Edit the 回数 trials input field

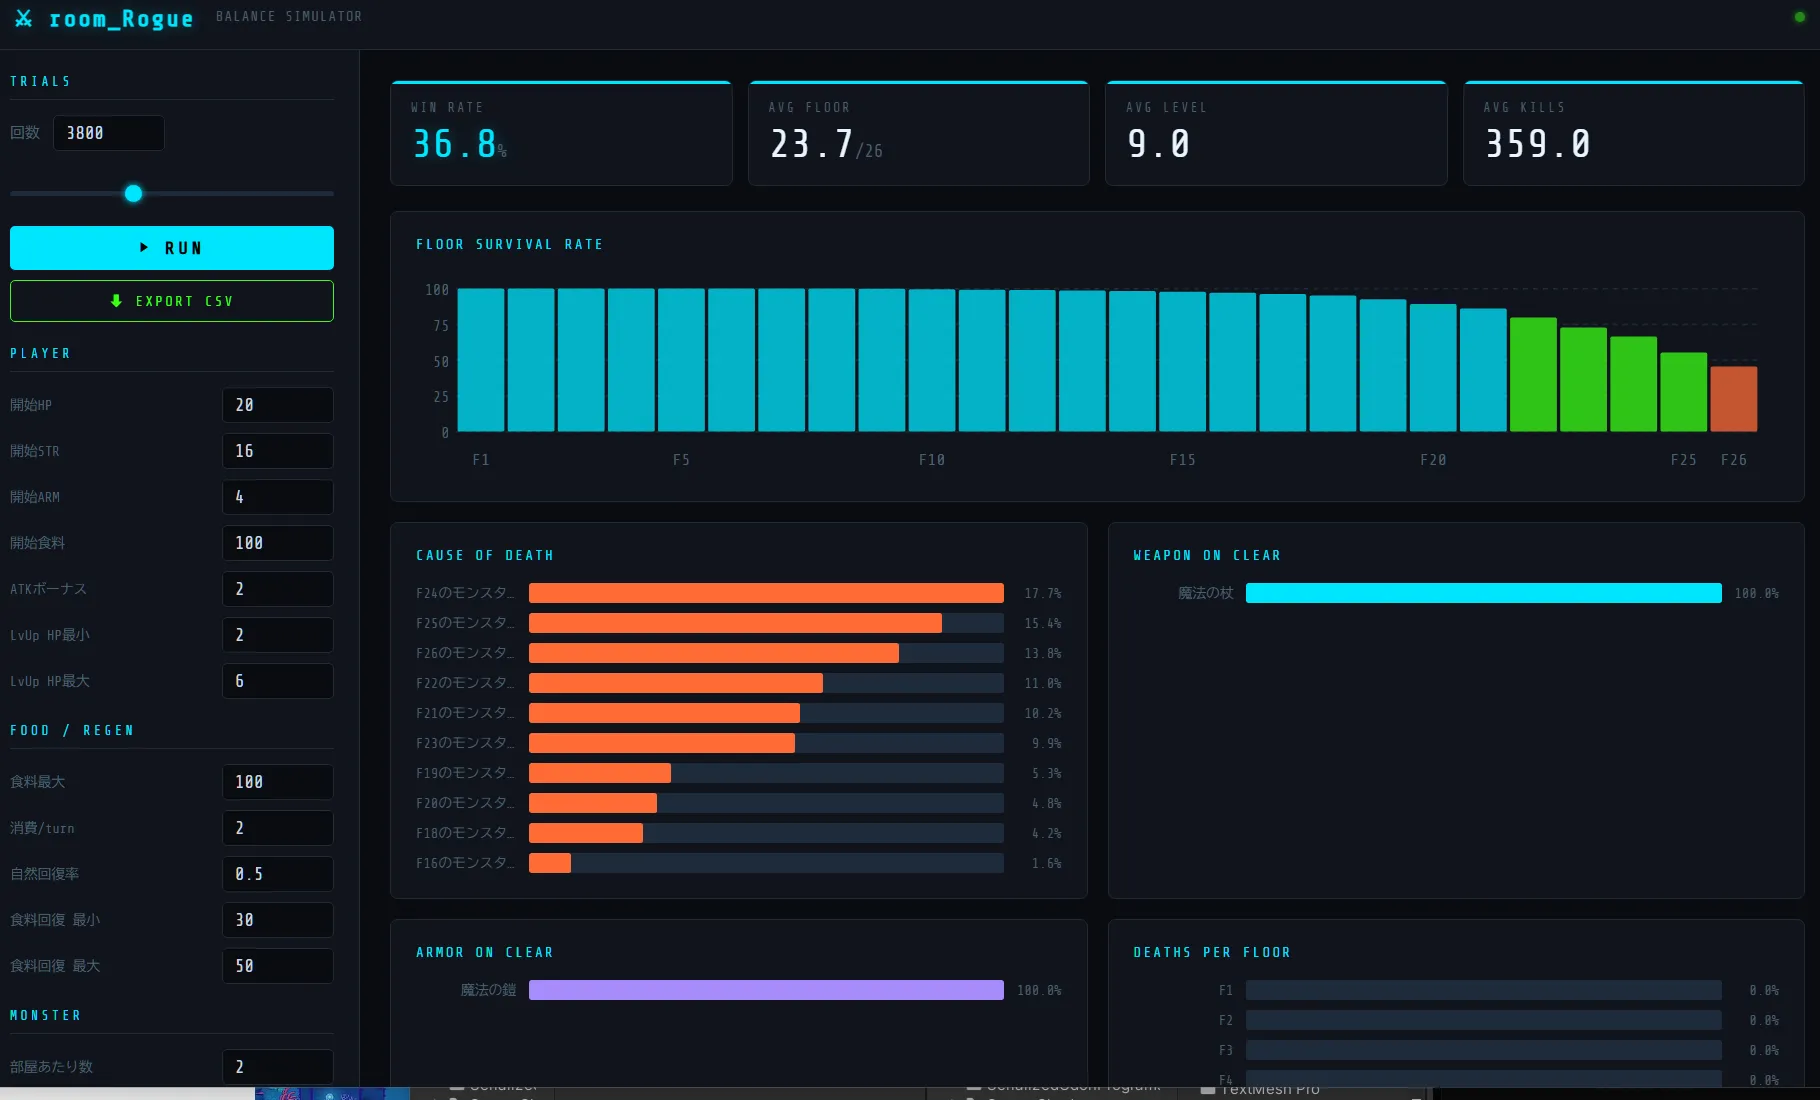click(108, 133)
